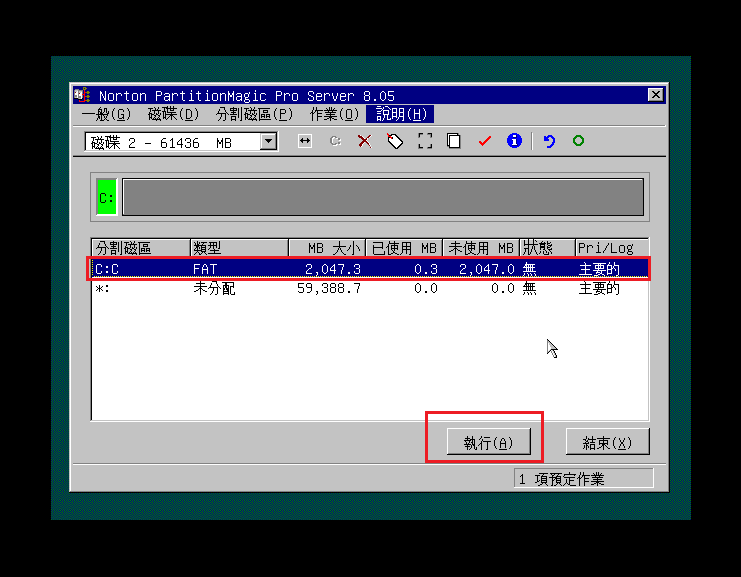Screen dimensions: 741x577
Task: Click the green circle apply changes icon
Action: click(578, 142)
